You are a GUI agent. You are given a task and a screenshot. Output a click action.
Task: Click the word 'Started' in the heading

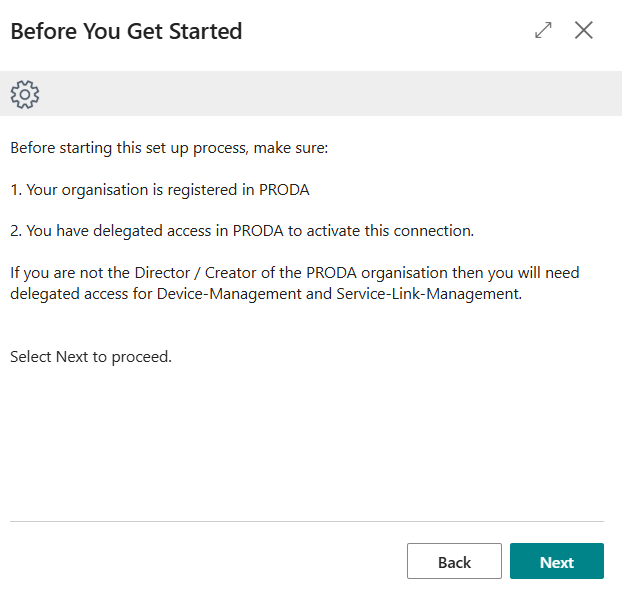[205, 31]
